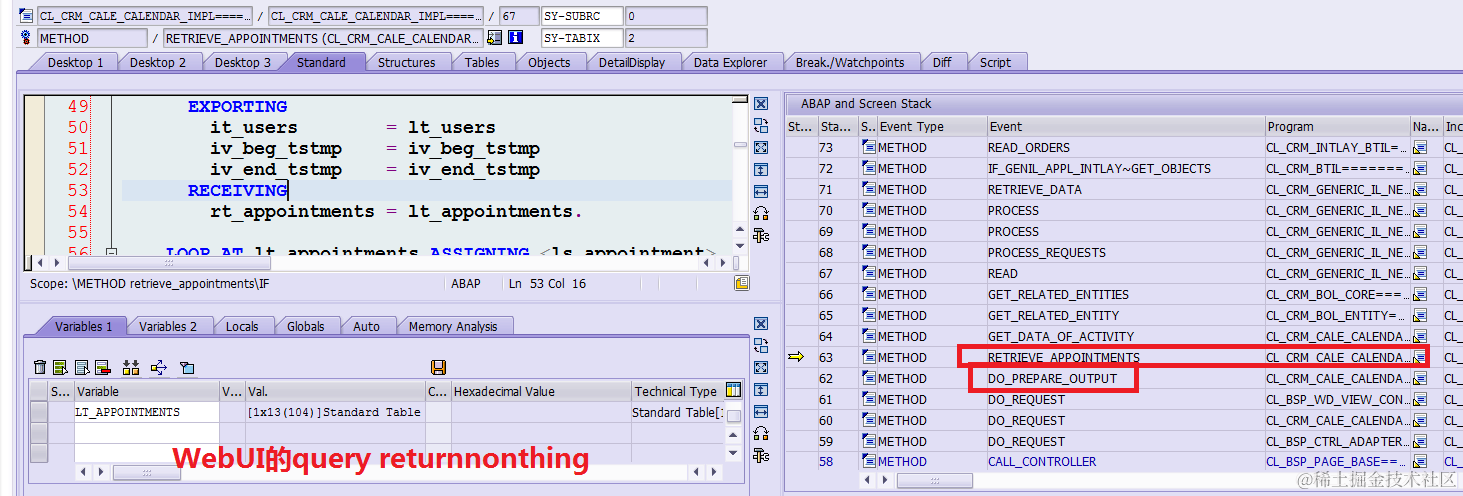1463x496 pixels.
Task: Click code line rt_appointments = lt_appointments
Action: click(396, 211)
